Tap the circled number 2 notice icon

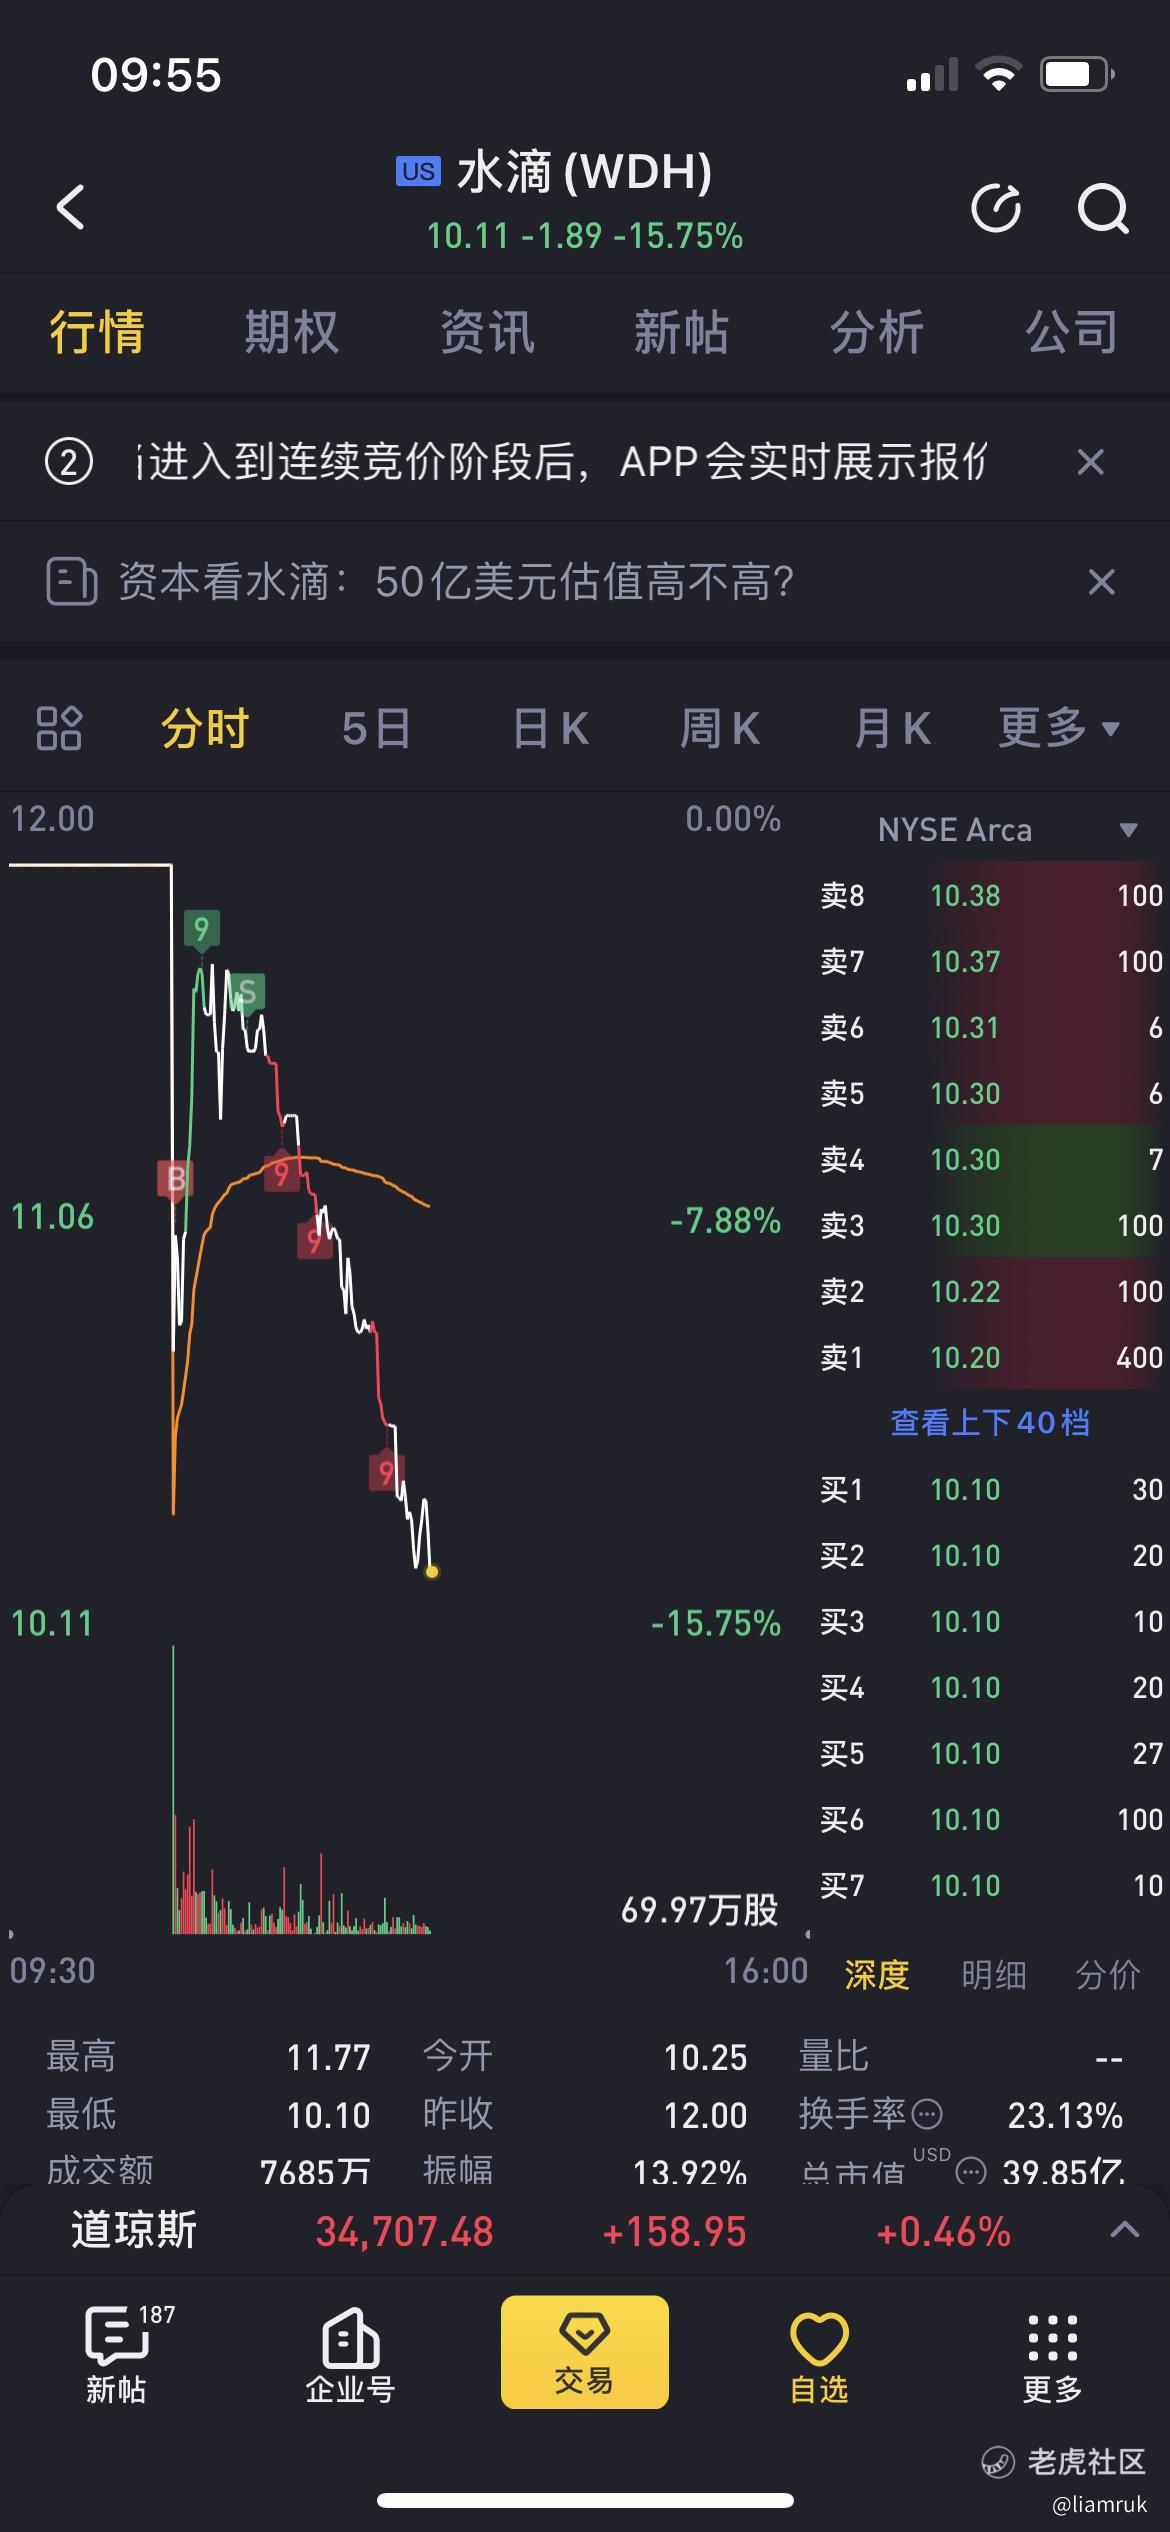click(69, 462)
